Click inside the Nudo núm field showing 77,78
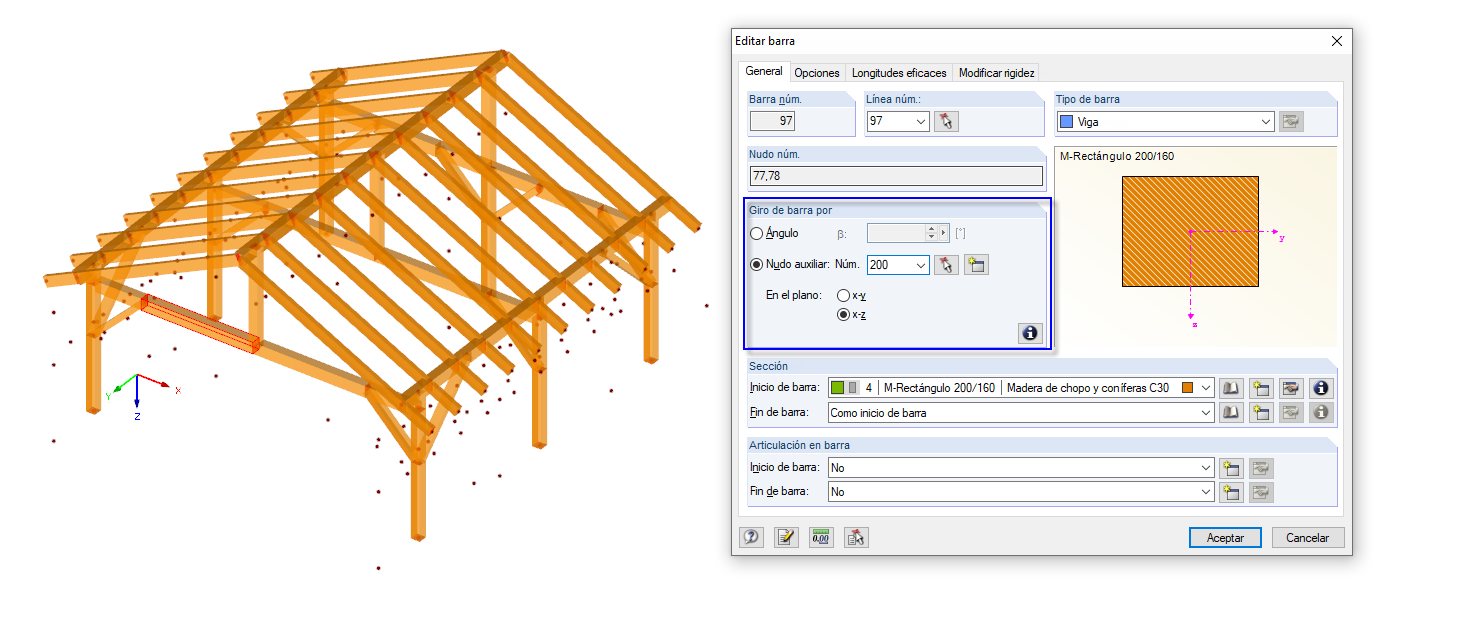This screenshot has height=630, width=1472. tap(896, 175)
